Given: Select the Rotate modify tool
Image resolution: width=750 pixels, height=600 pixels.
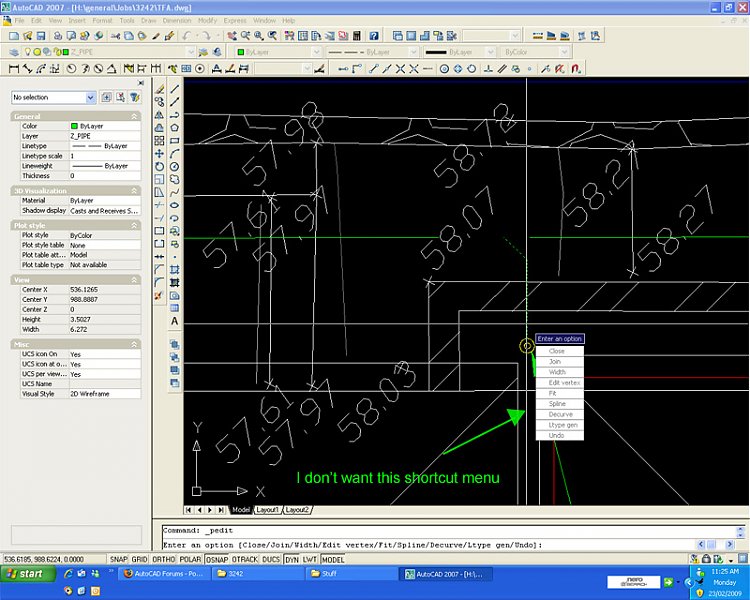Looking at the screenshot, I should pyautogui.click(x=159, y=167).
